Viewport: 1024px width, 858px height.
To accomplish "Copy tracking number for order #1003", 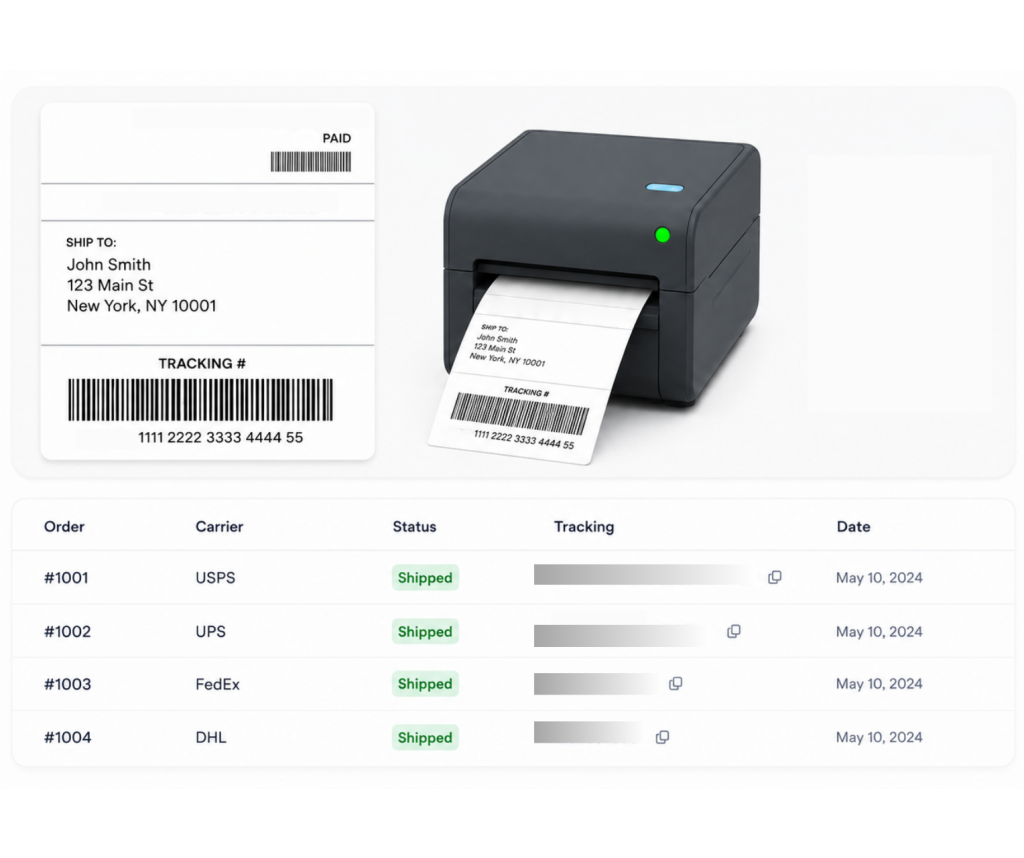I will click(x=676, y=684).
